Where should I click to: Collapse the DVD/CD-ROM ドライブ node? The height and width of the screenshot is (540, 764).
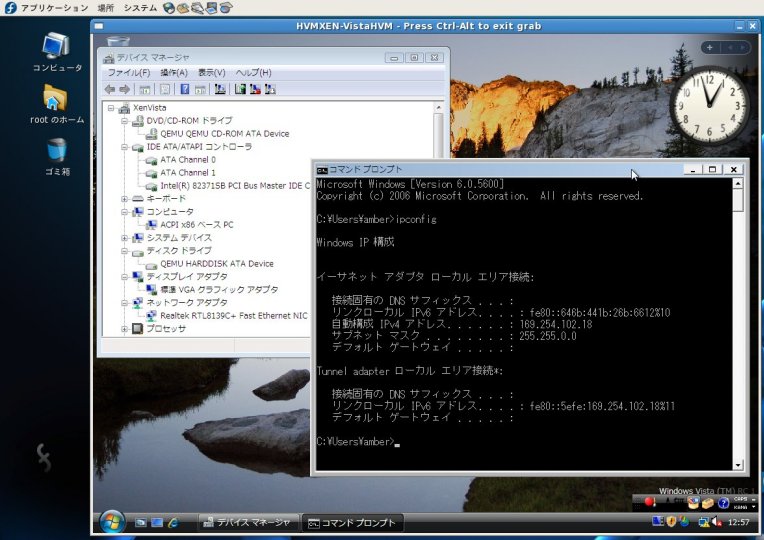pos(124,120)
